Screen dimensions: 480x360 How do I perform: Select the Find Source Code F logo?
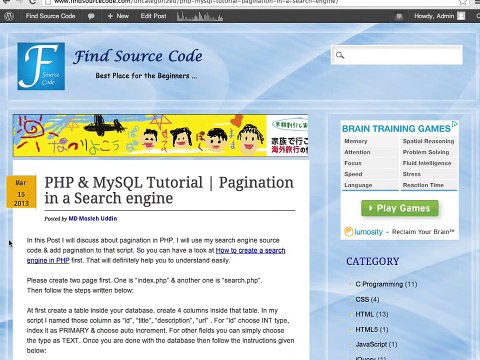(x=41, y=66)
